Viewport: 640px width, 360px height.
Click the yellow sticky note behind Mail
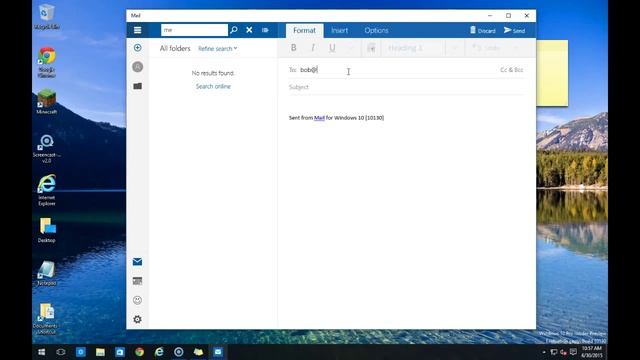(552, 73)
